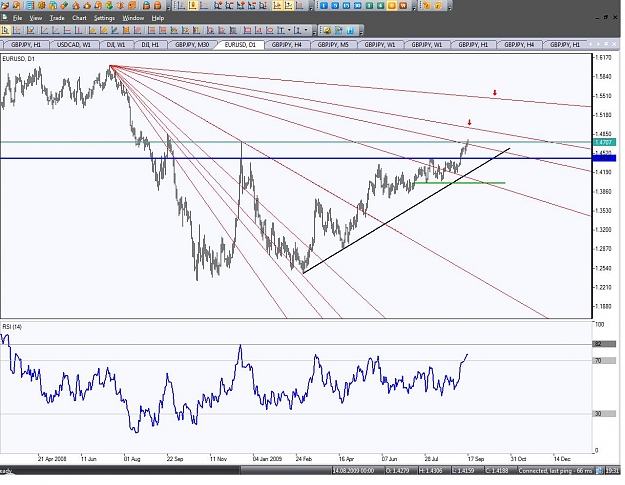Choose the rectangle shape drawing tool
Viewport: 625px width, 485px height.
click(x=247, y=30)
